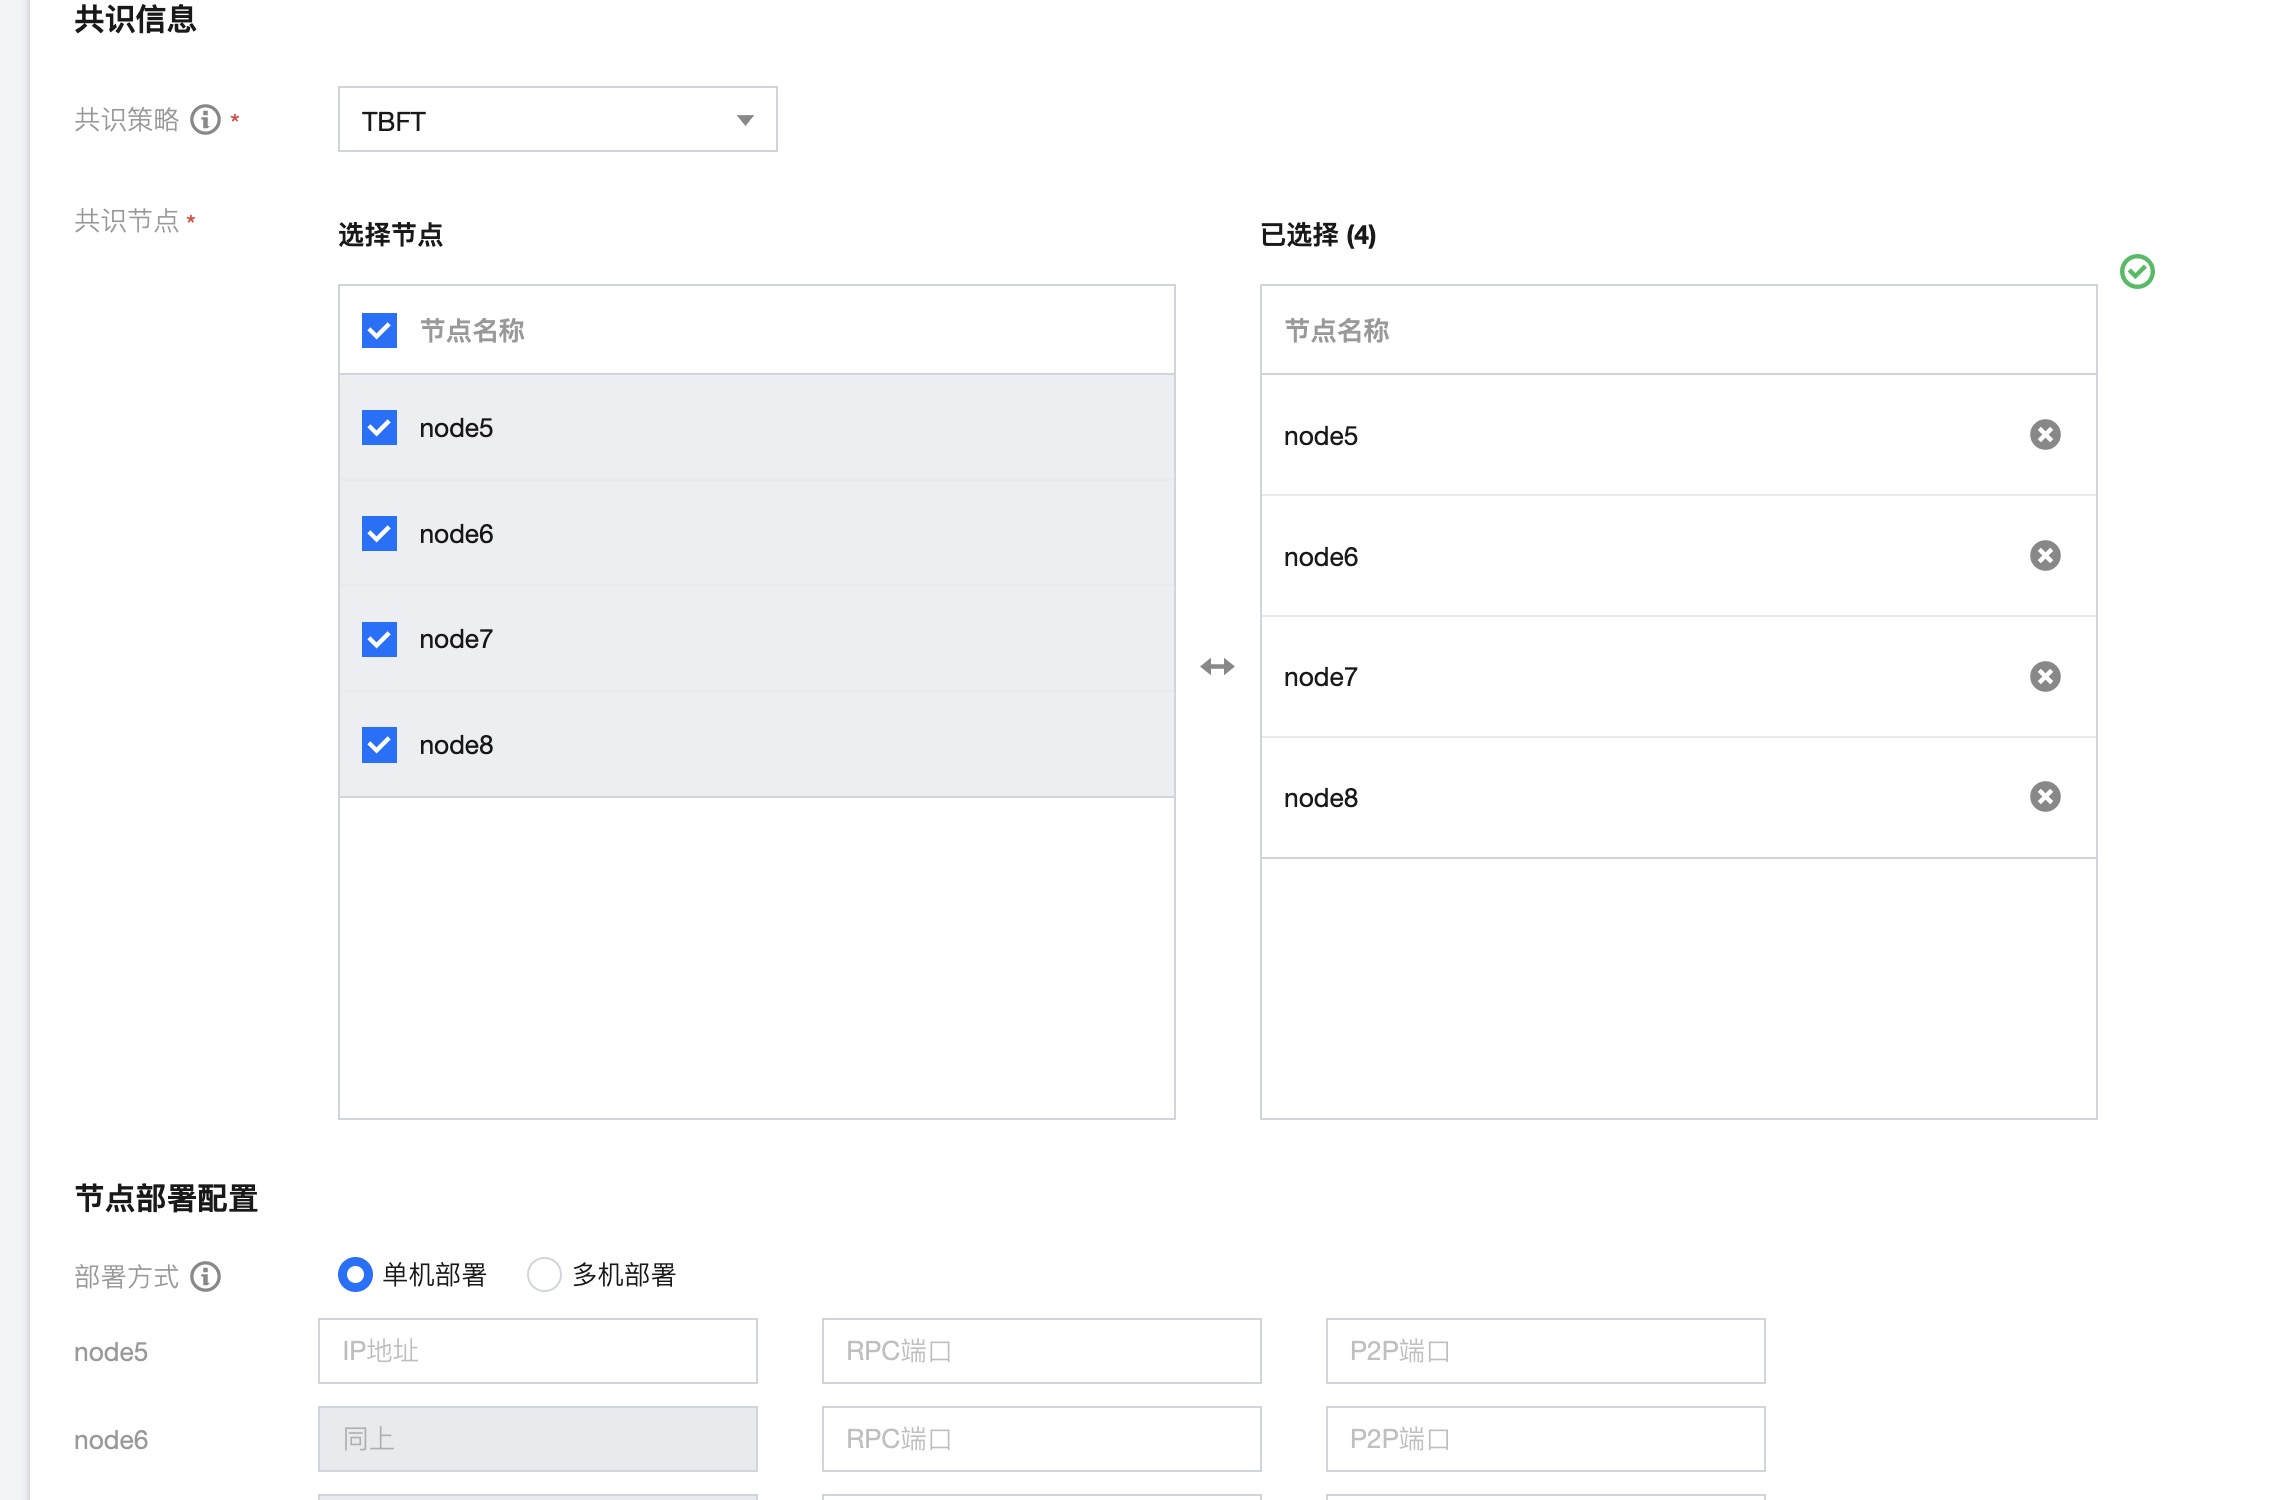Click node6 P2P端口 input field
Viewport: 2290px width, 1500px height.
(1545, 1439)
